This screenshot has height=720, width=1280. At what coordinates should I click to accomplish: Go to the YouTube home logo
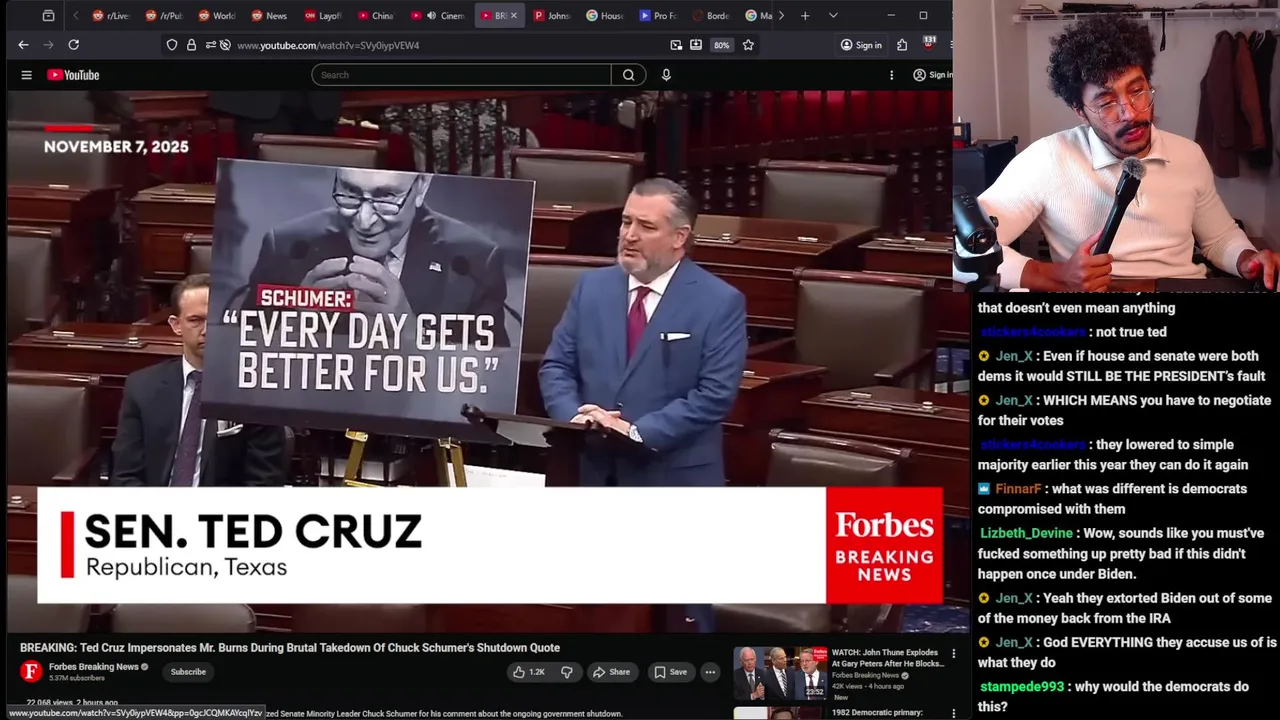pos(73,75)
